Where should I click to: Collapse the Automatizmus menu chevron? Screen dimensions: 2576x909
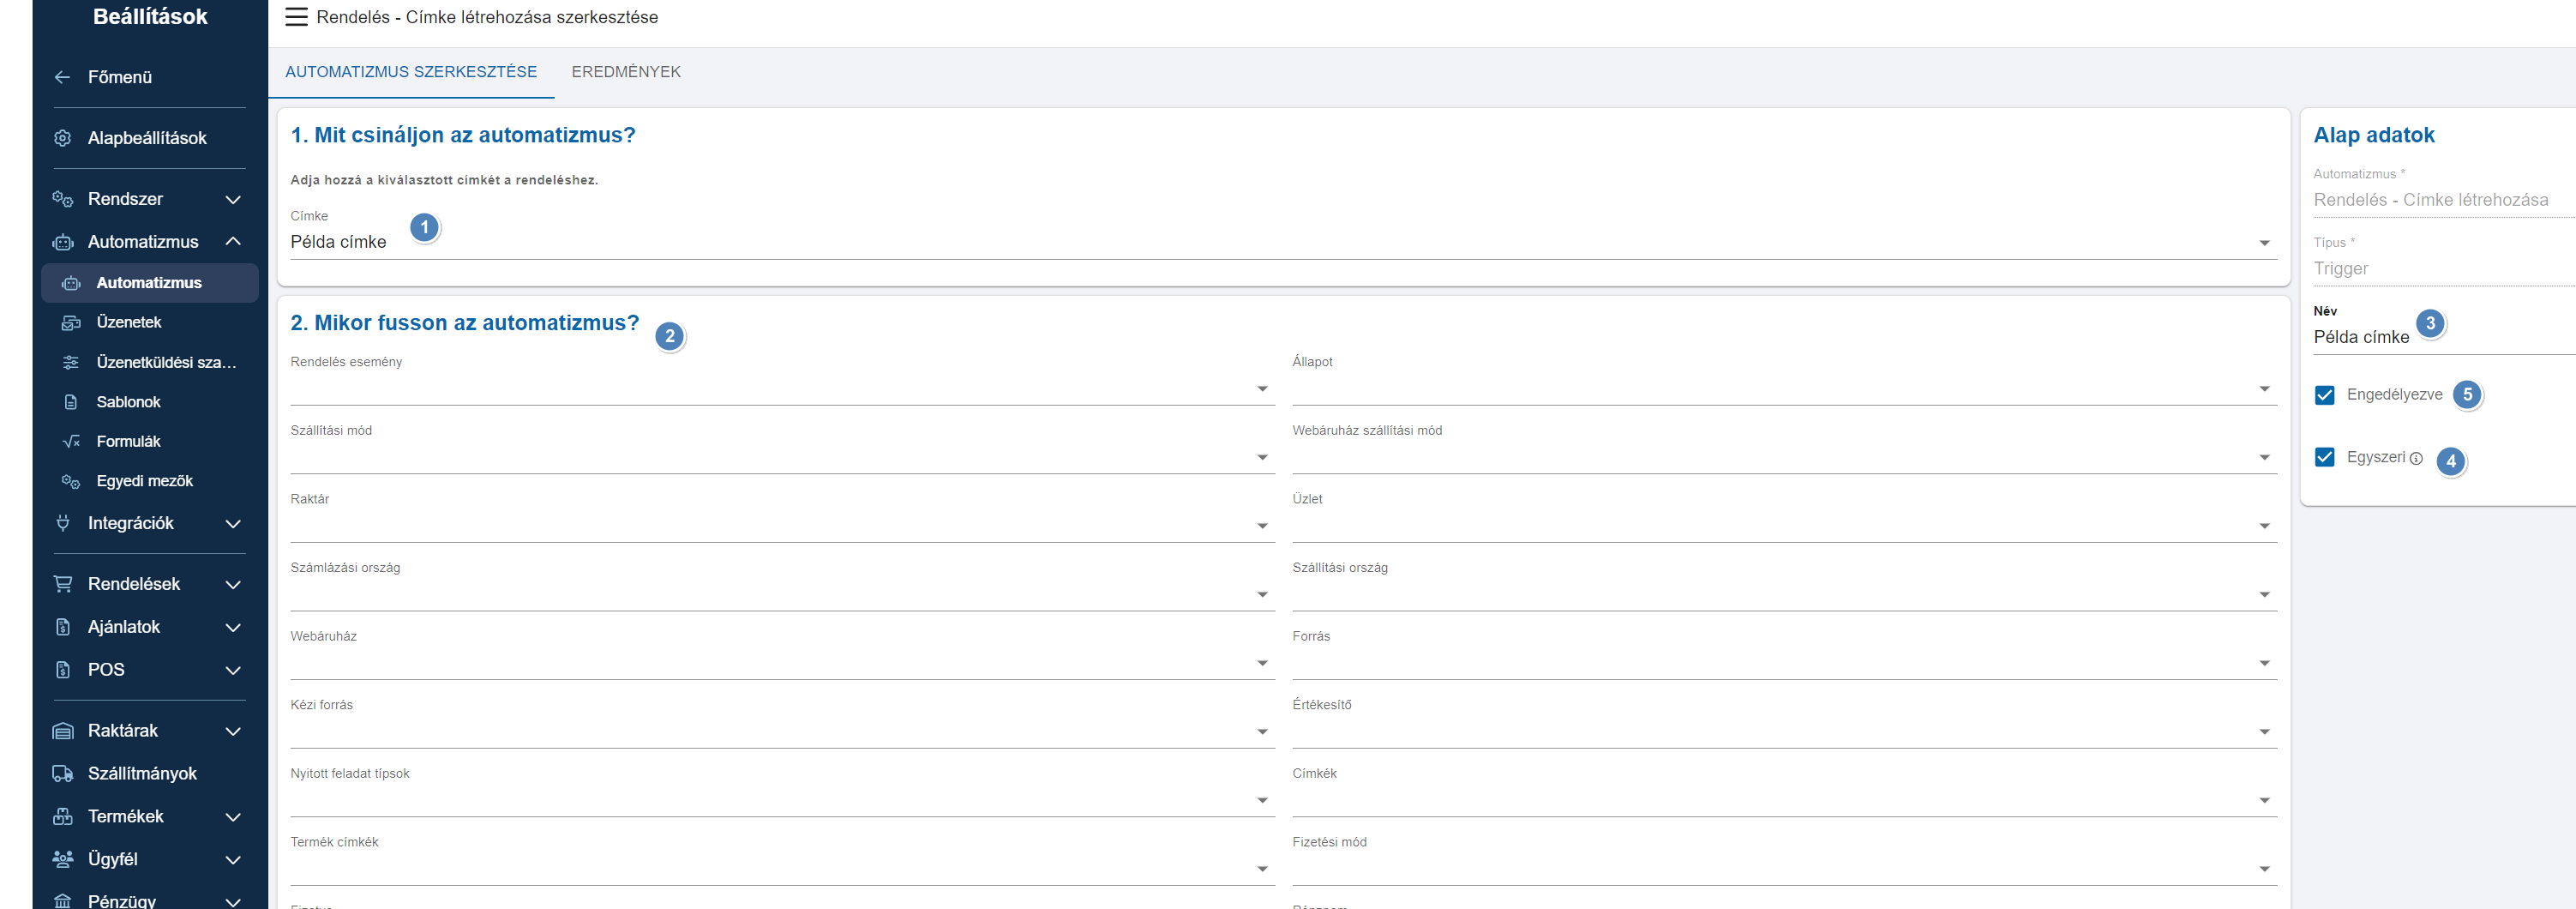point(233,242)
